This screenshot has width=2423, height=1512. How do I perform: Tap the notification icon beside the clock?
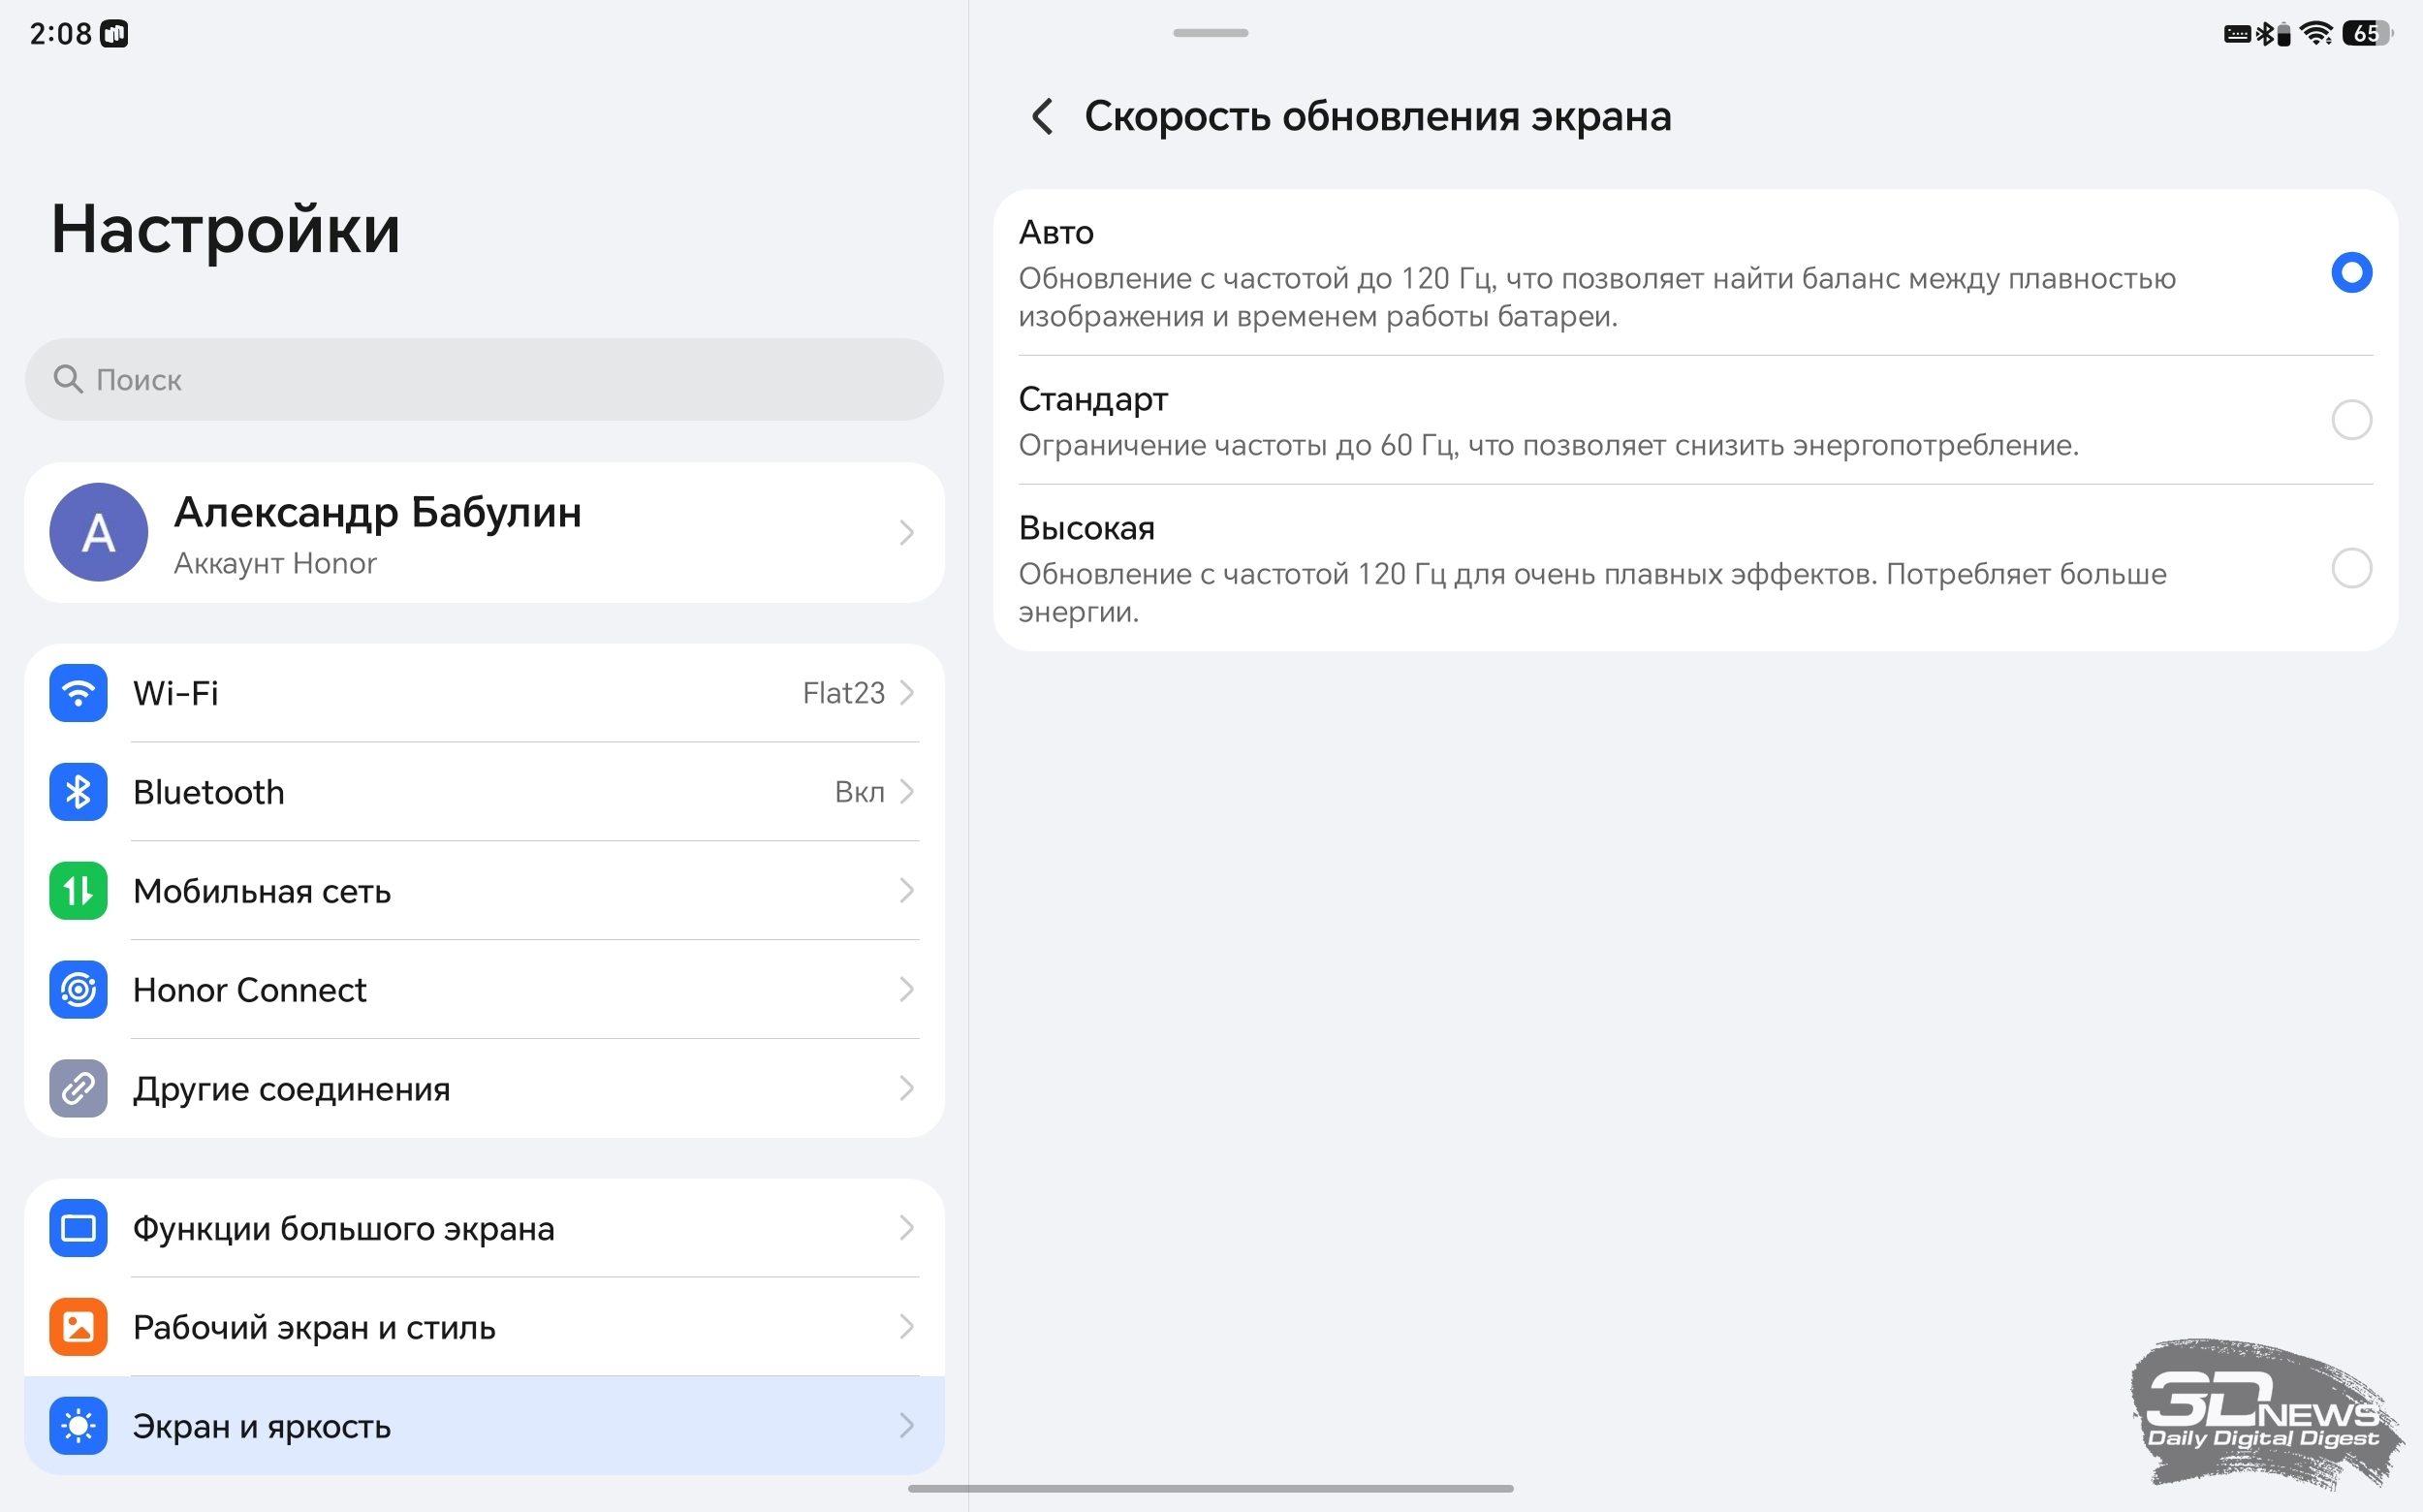click(115, 34)
